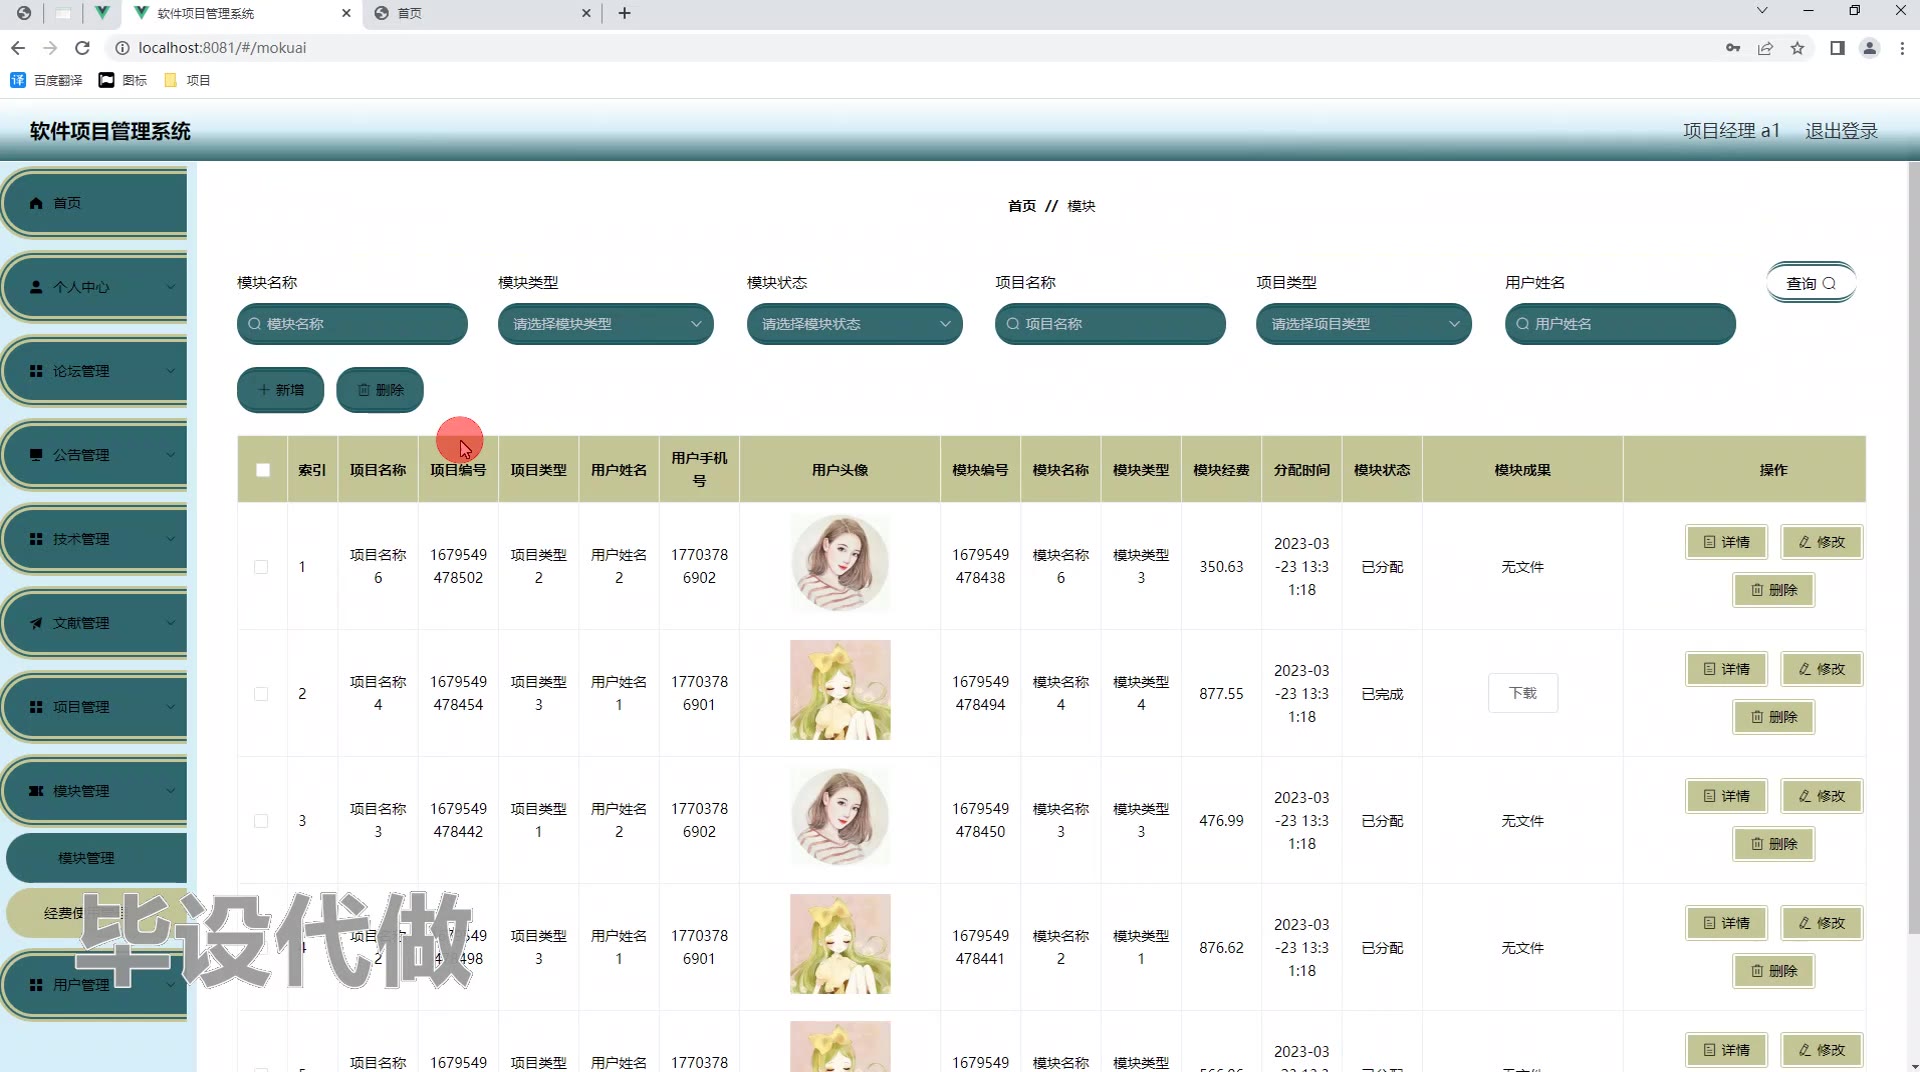The width and height of the screenshot is (1920, 1072).
Task: Click the person icon beside 个人中心
Action: [36, 287]
